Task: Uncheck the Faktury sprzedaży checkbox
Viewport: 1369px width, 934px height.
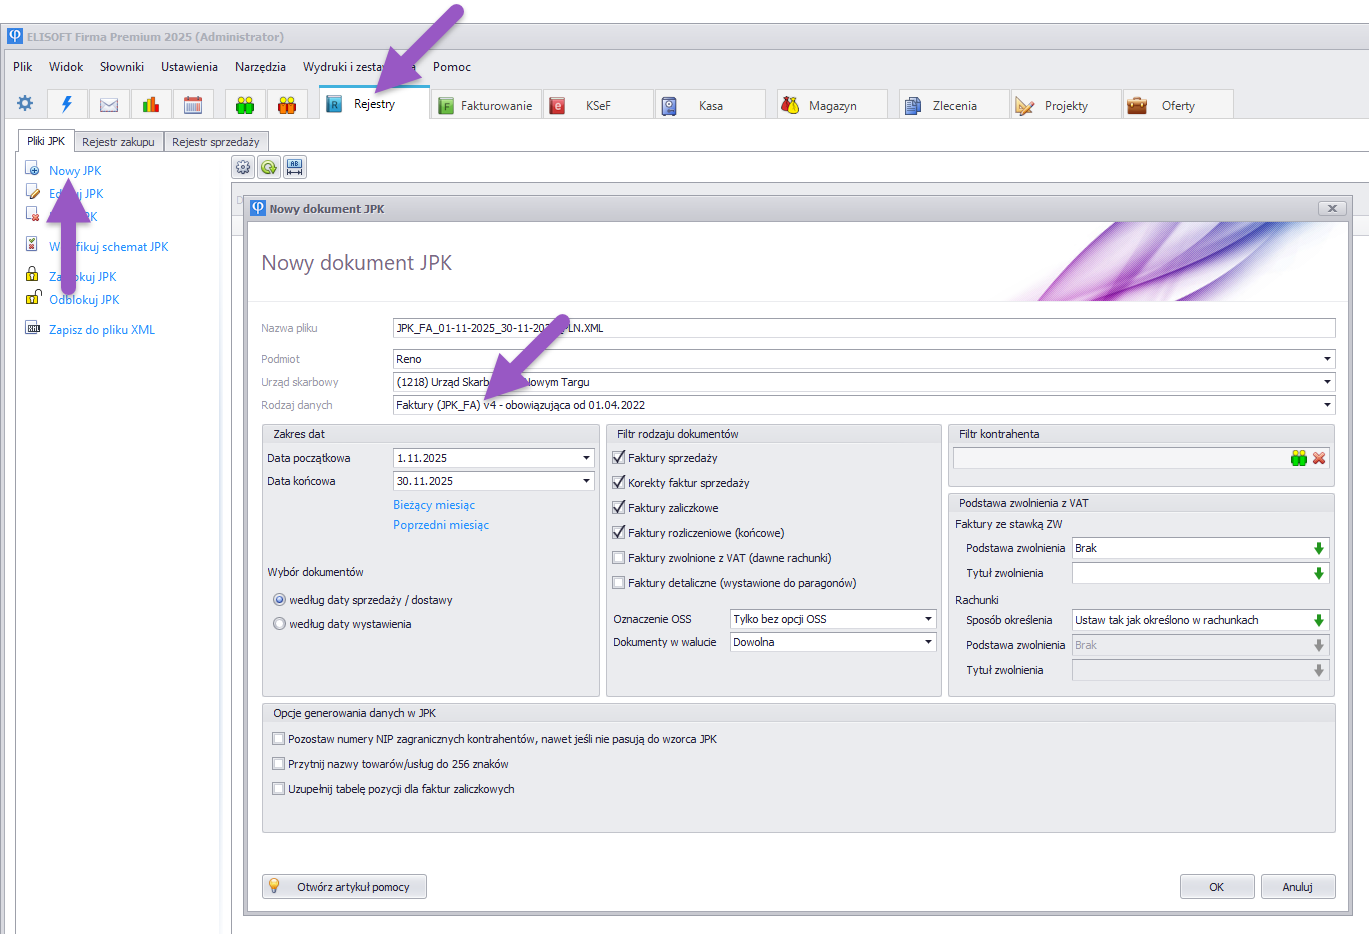Action: point(619,458)
